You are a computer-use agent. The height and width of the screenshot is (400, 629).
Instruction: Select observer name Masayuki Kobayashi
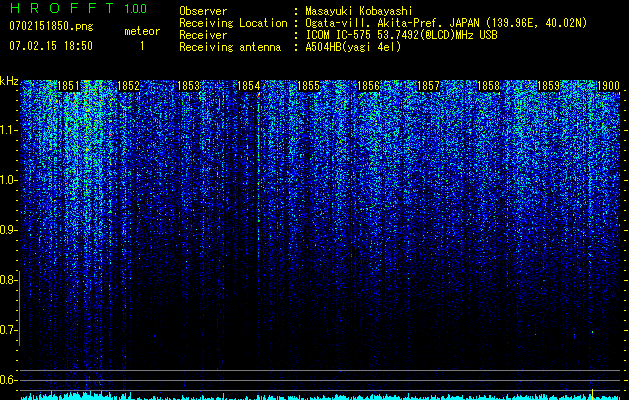tap(359, 11)
